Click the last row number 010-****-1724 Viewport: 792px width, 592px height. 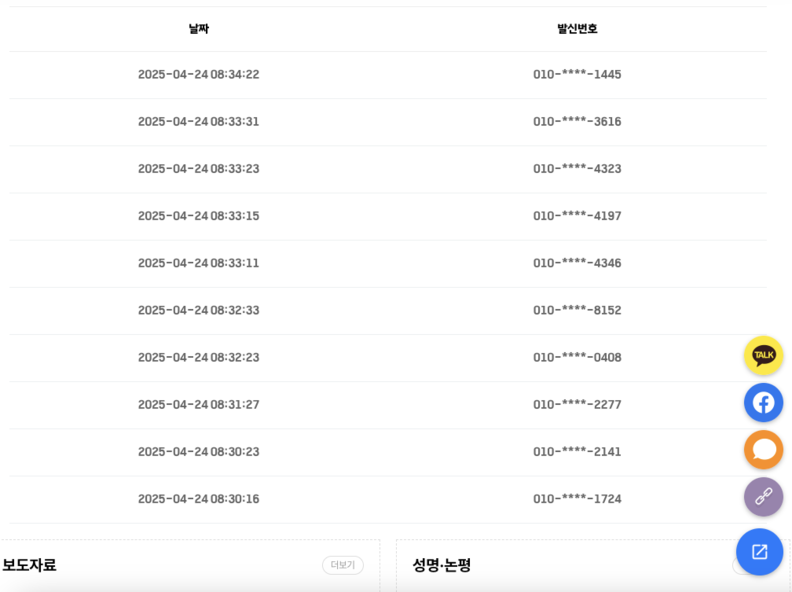click(x=577, y=498)
